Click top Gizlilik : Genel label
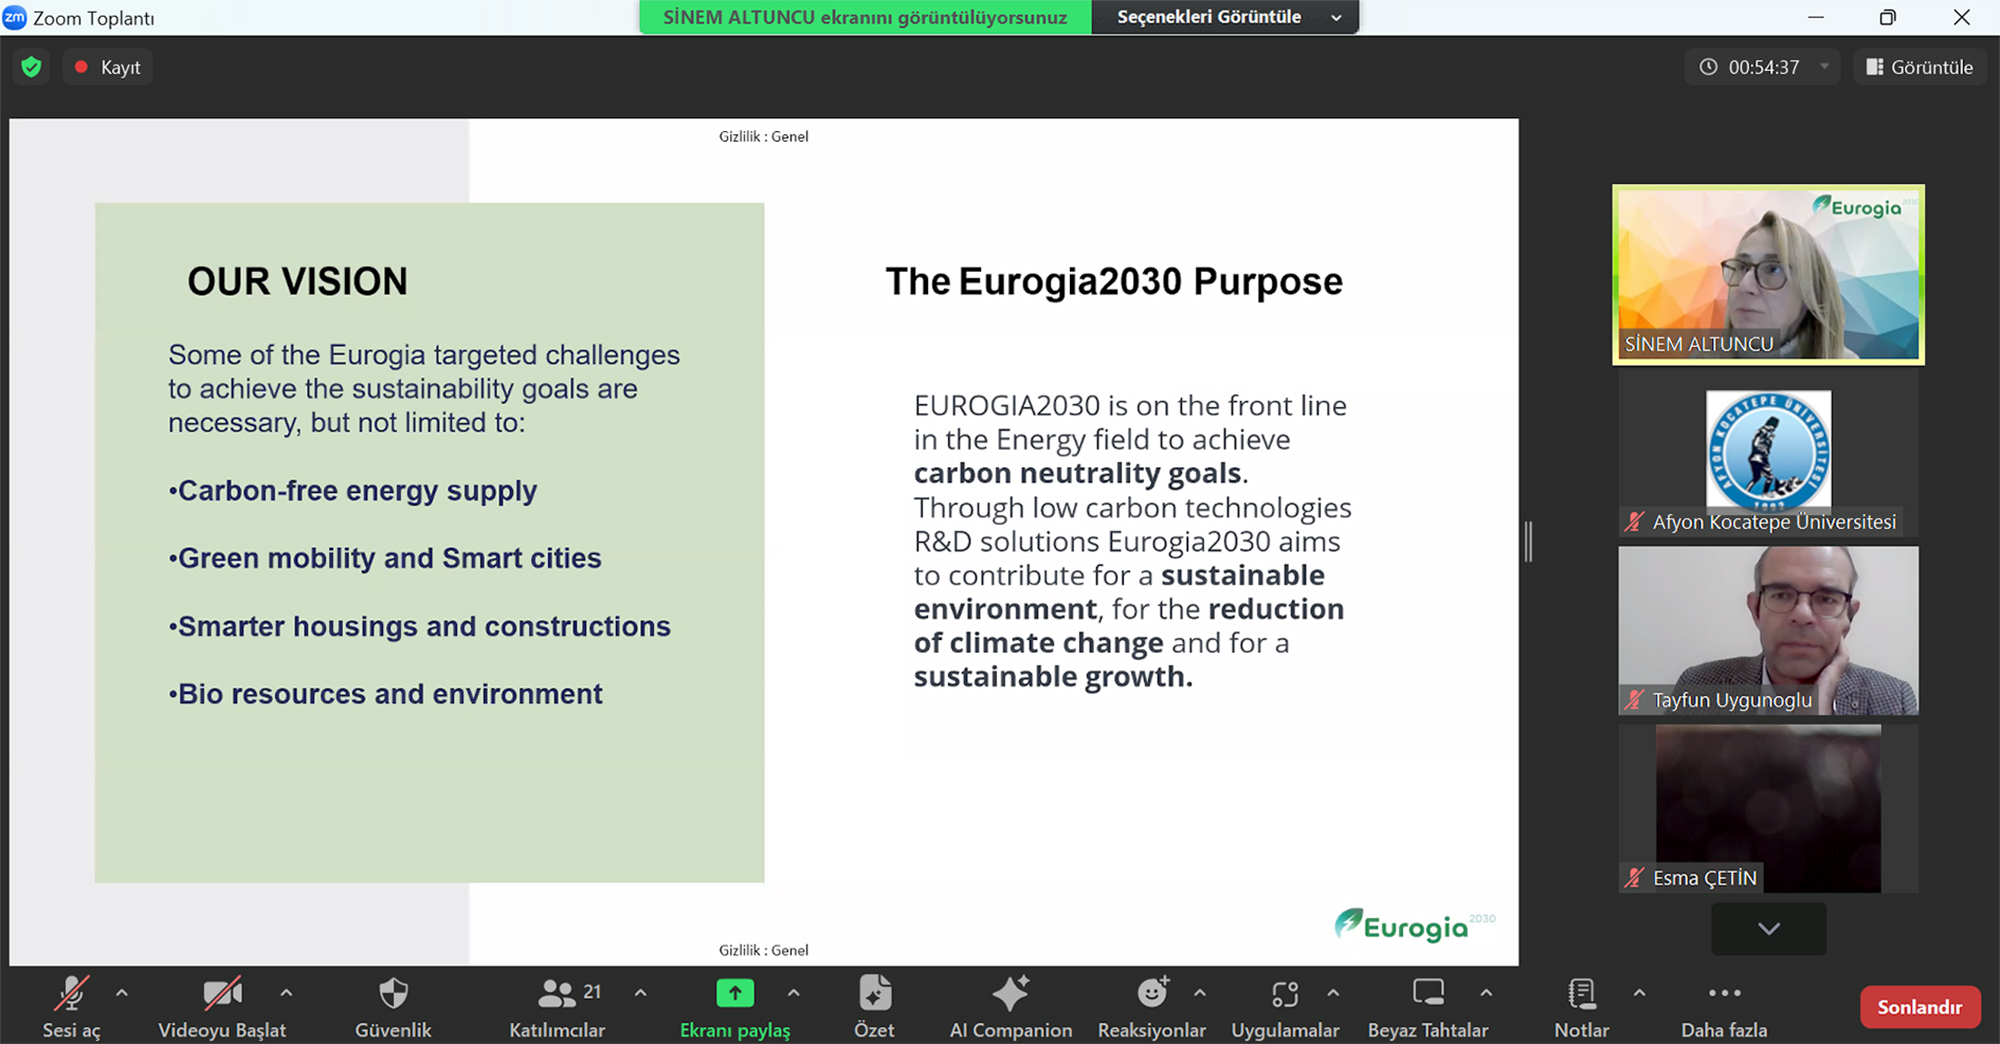2000x1044 pixels. (763, 136)
